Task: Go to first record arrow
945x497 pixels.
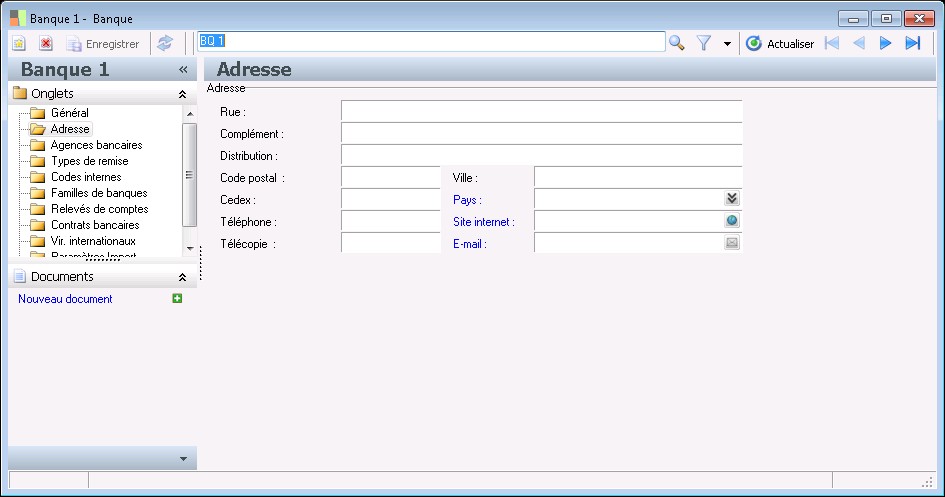Action: pyautogui.click(x=832, y=43)
